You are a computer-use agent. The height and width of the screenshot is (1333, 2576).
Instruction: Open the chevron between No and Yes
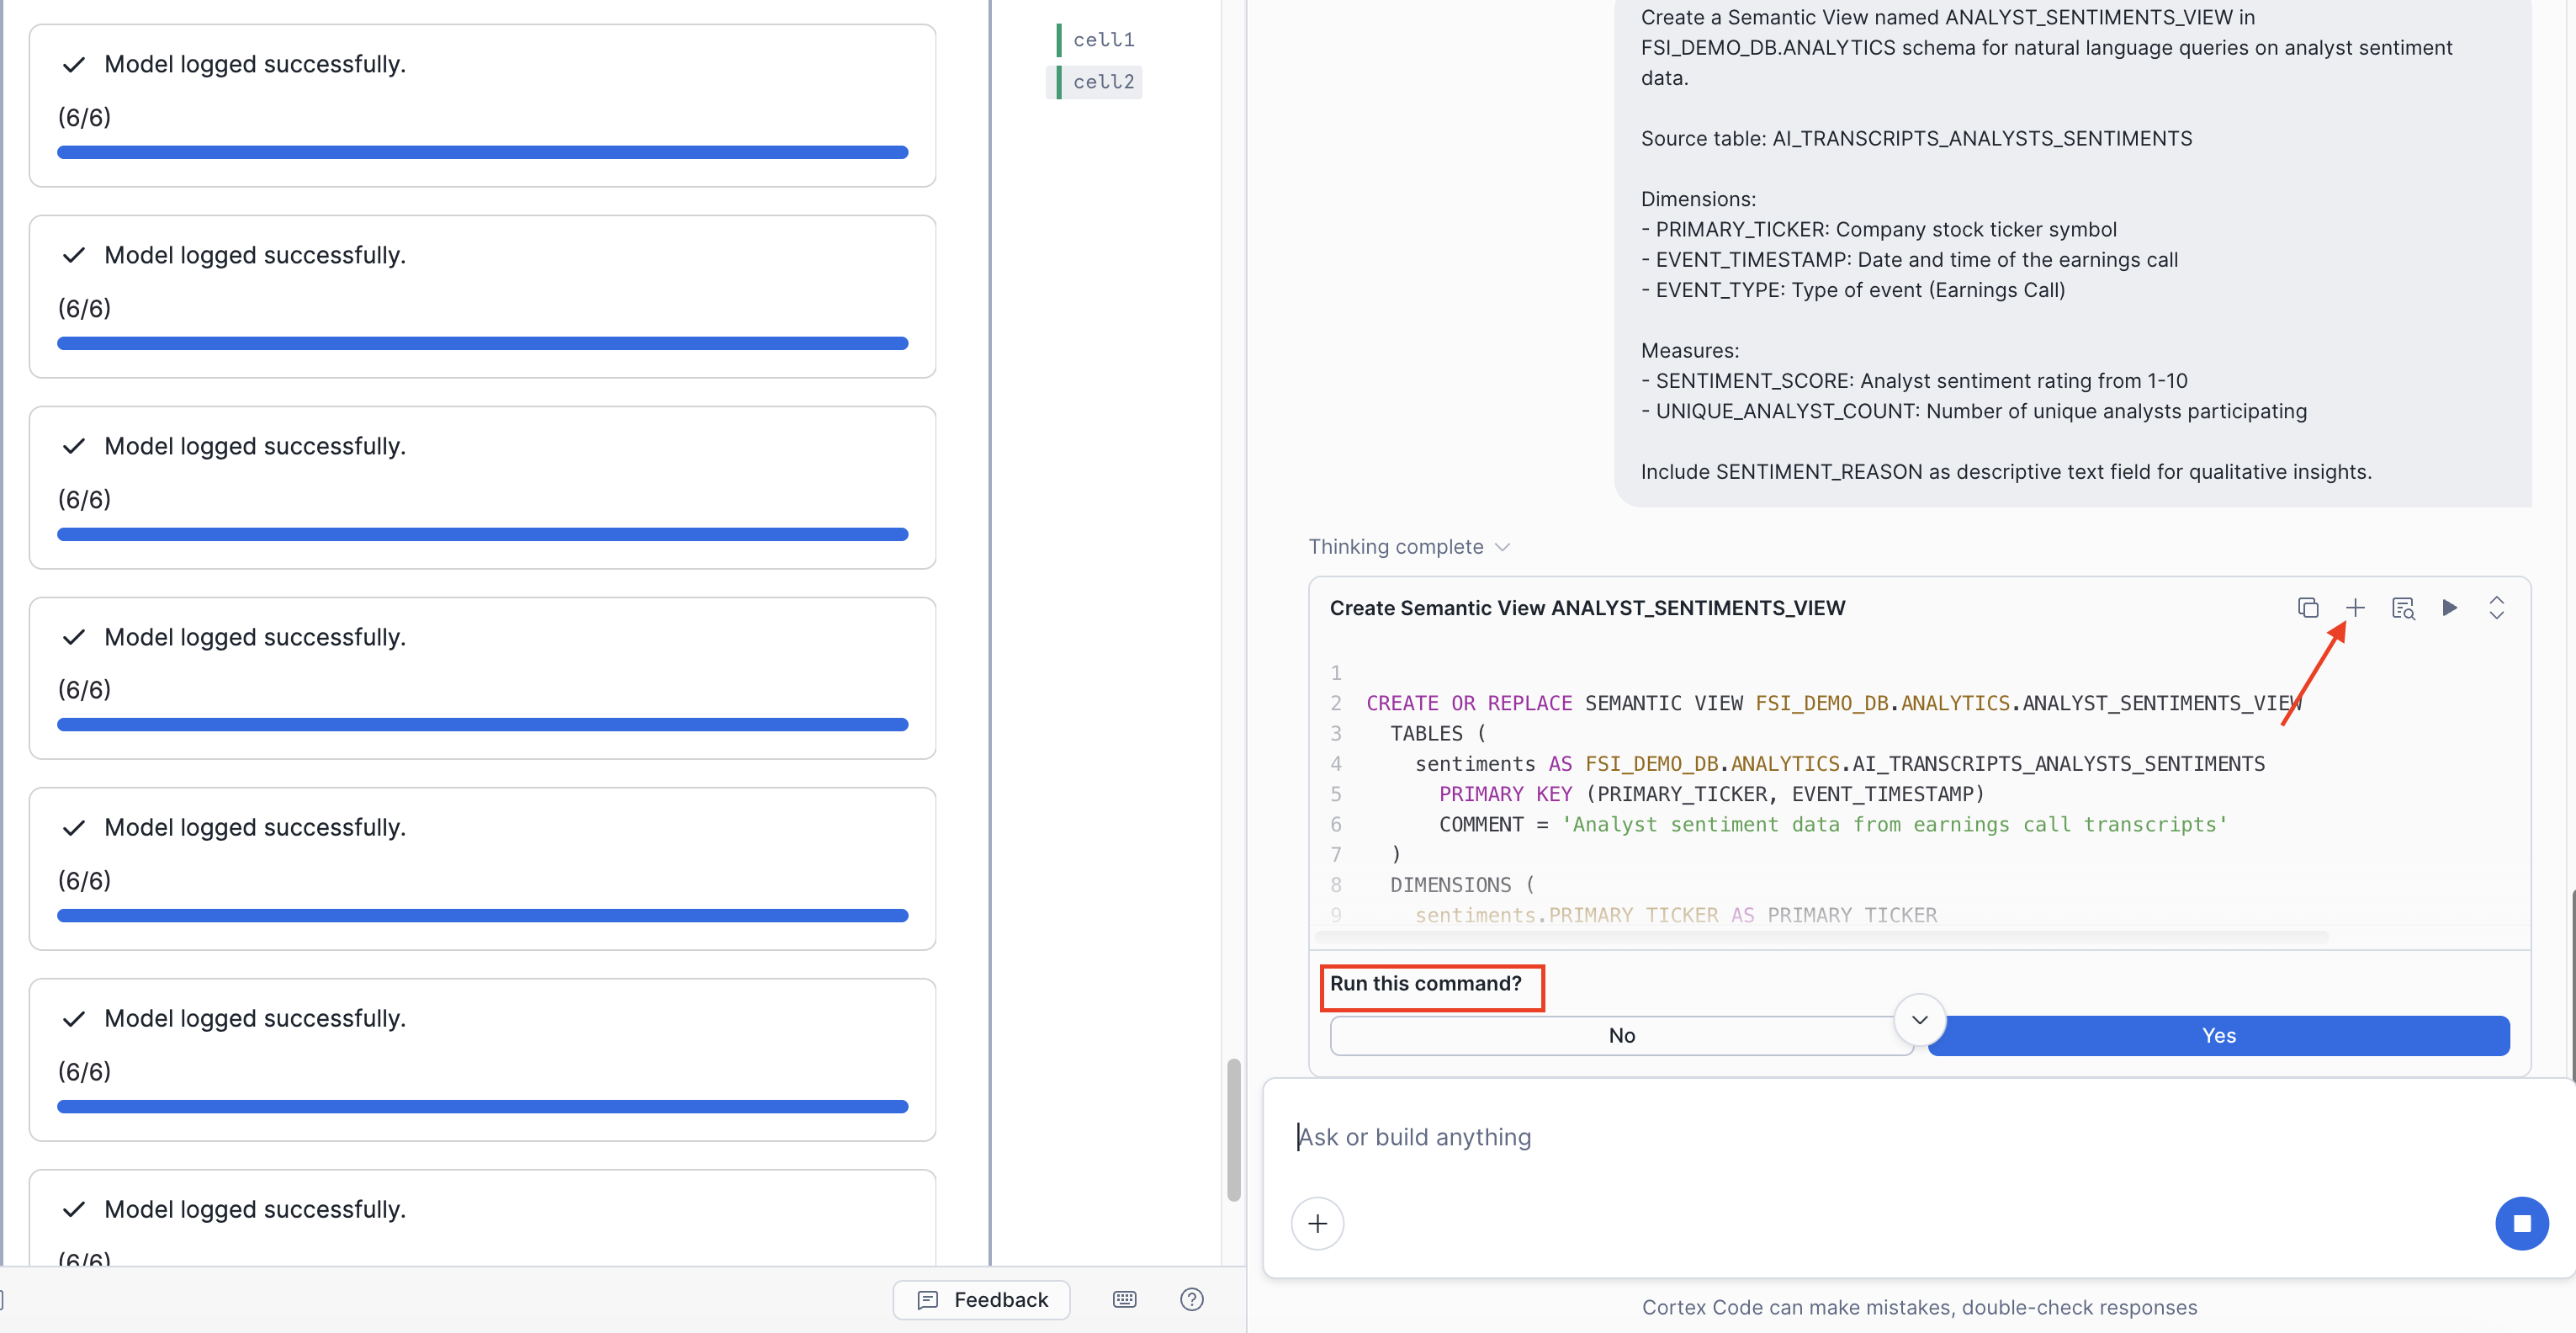1919,1020
